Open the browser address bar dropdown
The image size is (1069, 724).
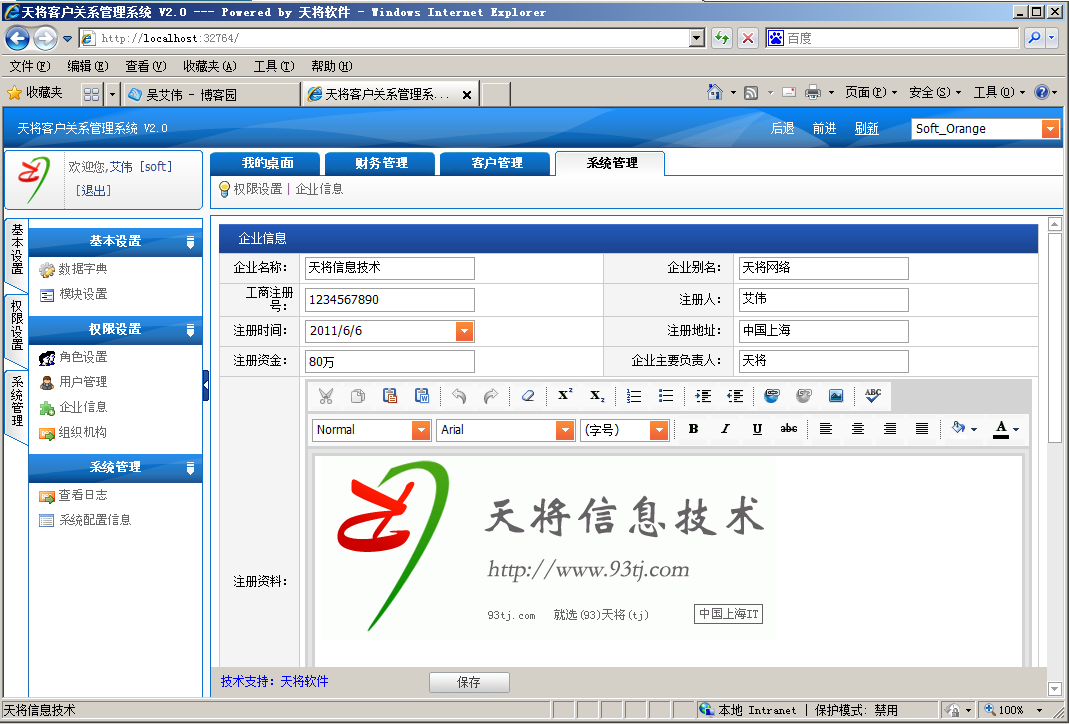click(697, 38)
